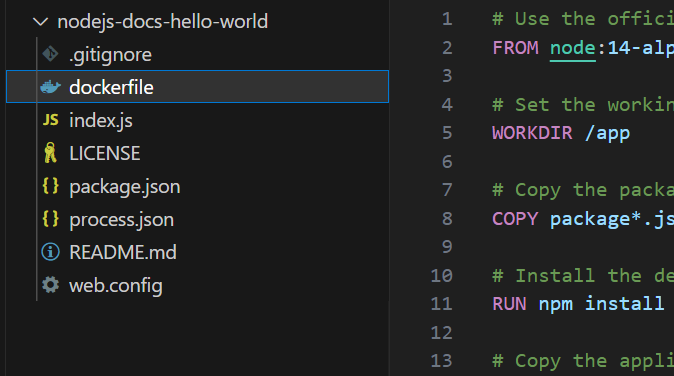The image size is (674, 376).
Task: Click the RUN keyword on line 11
Action: point(509,304)
